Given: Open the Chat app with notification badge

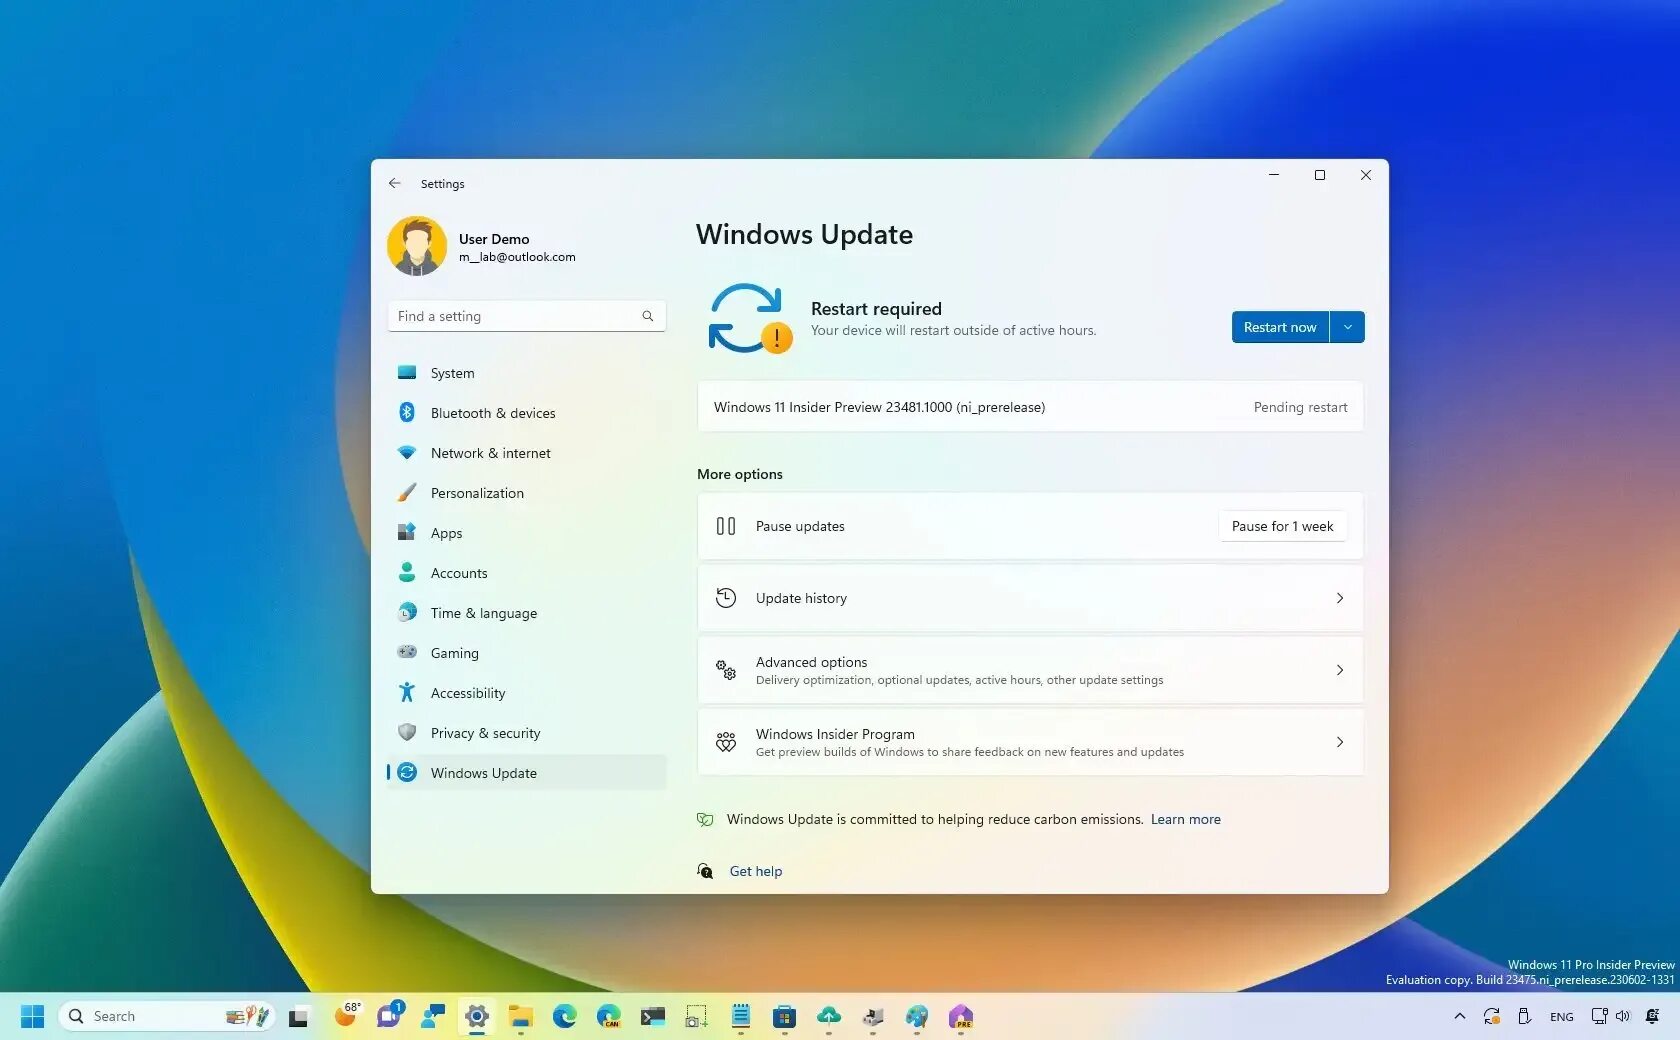Looking at the screenshot, I should 389,1015.
